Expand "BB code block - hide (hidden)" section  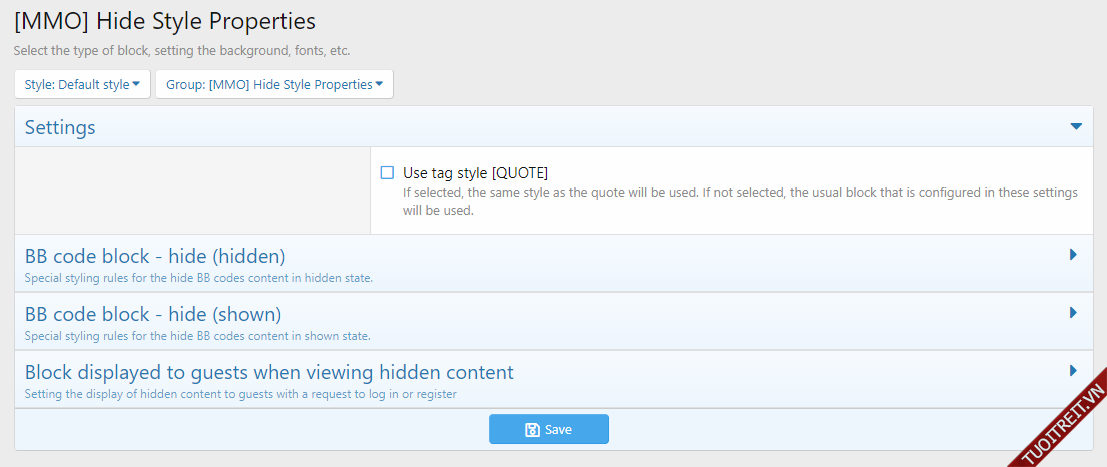click(155, 256)
